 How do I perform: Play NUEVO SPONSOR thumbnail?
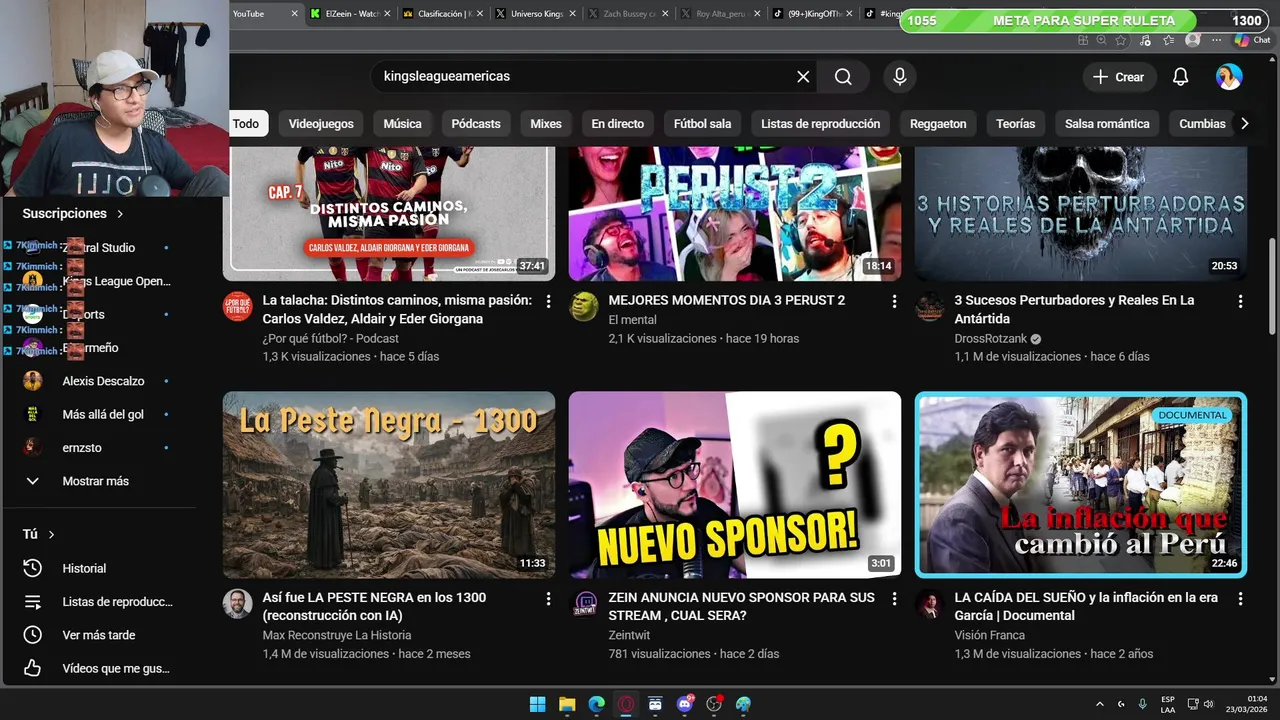(735, 485)
